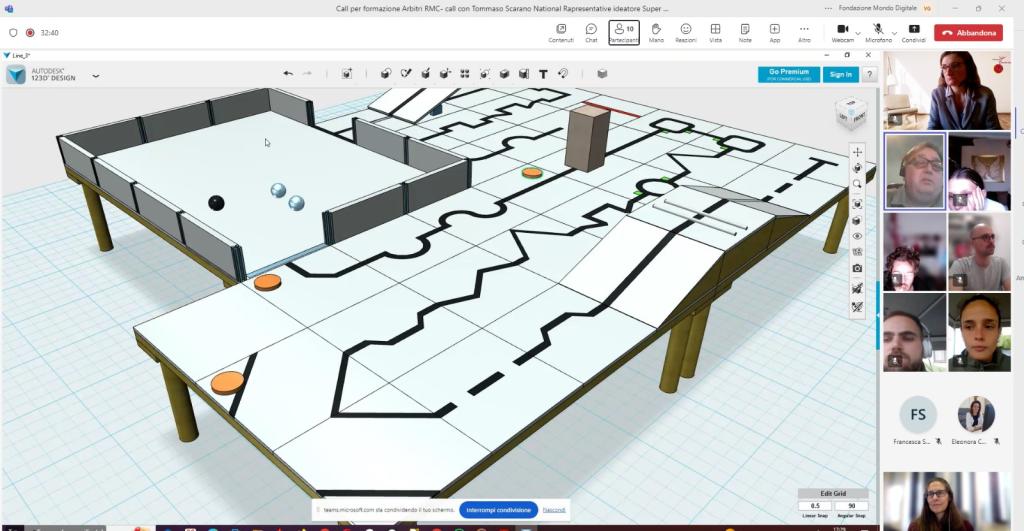The height and width of the screenshot is (531, 1024).
Task: Open the view style cube option
Action: tap(857, 221)
